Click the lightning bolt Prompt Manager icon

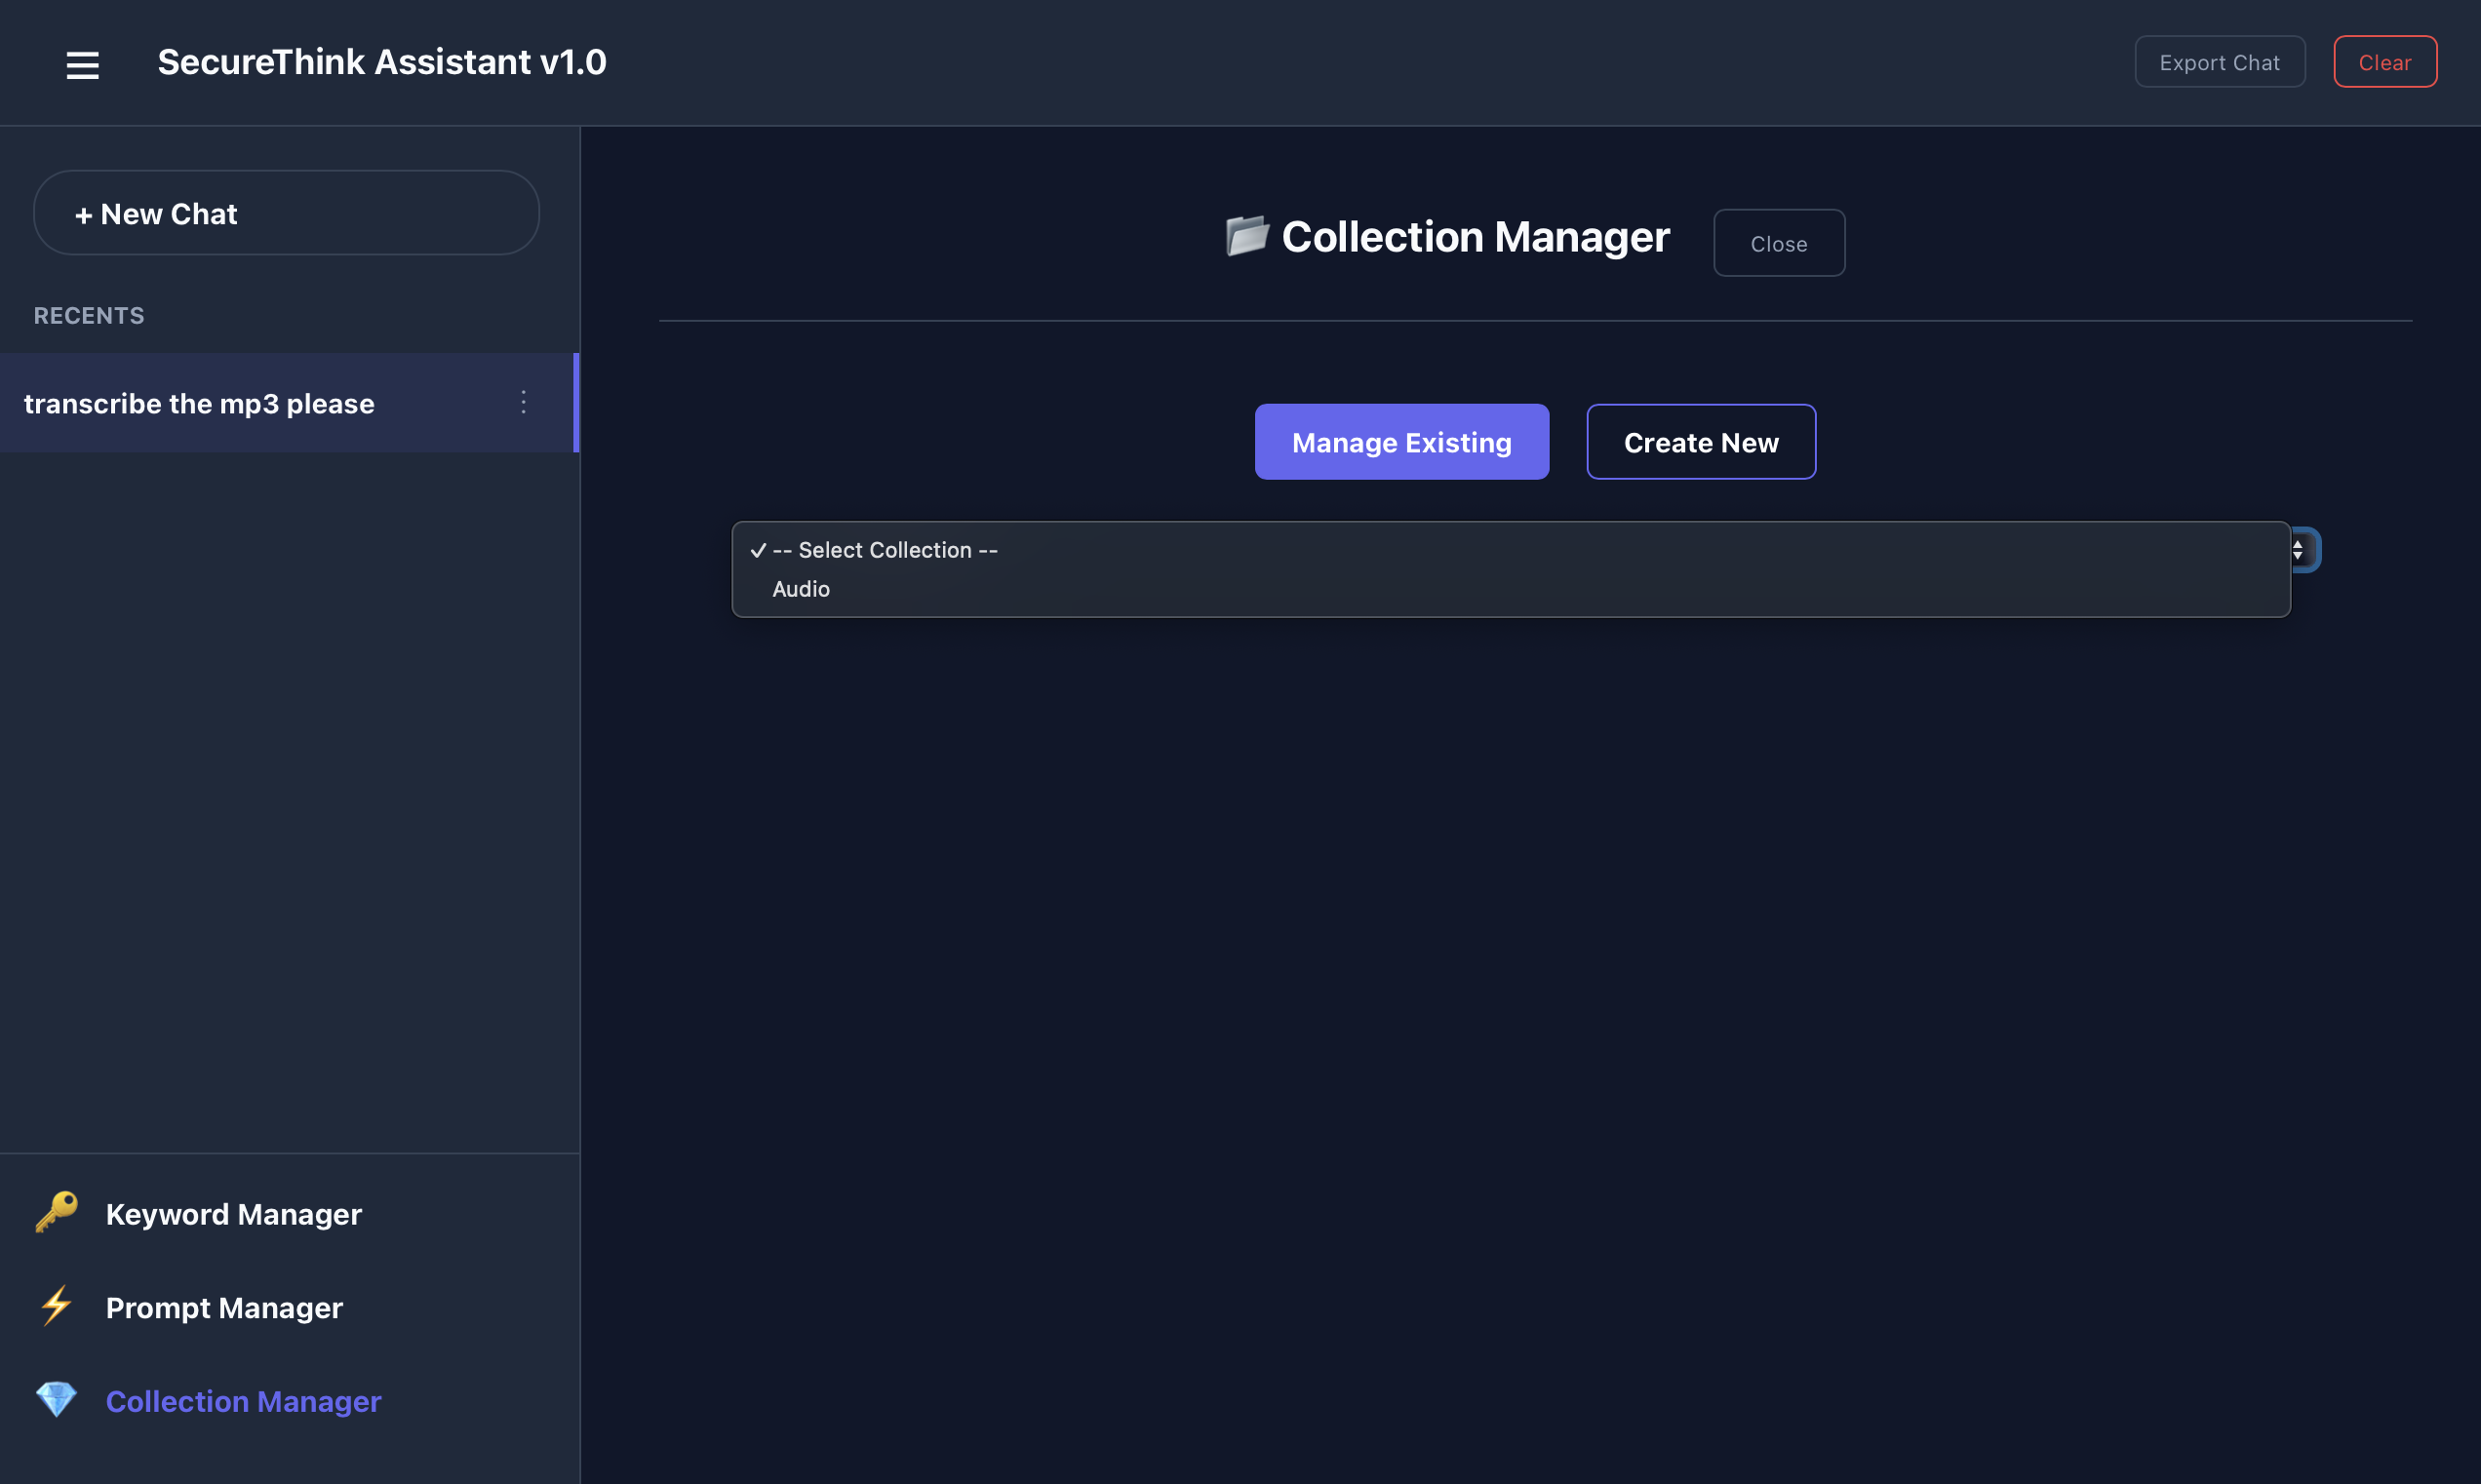[x=56, y=1306]
